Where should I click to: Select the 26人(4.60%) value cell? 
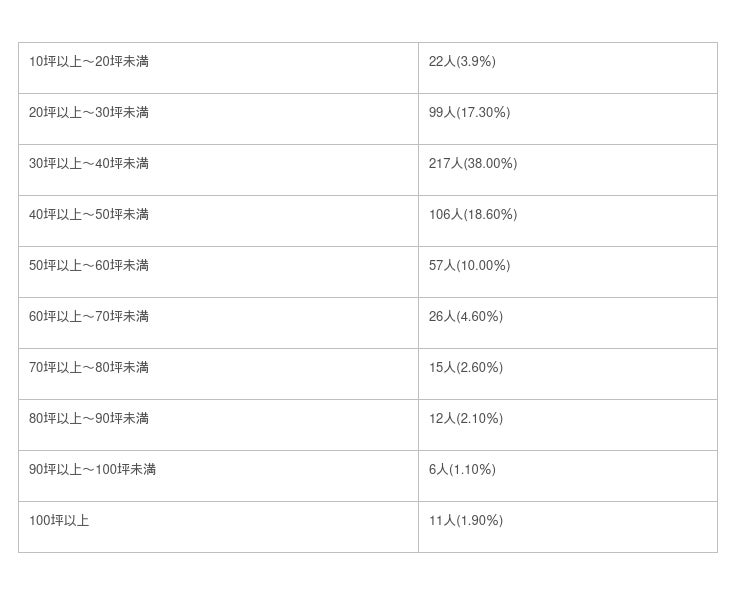pyautogui.click(x=466, y=317)
